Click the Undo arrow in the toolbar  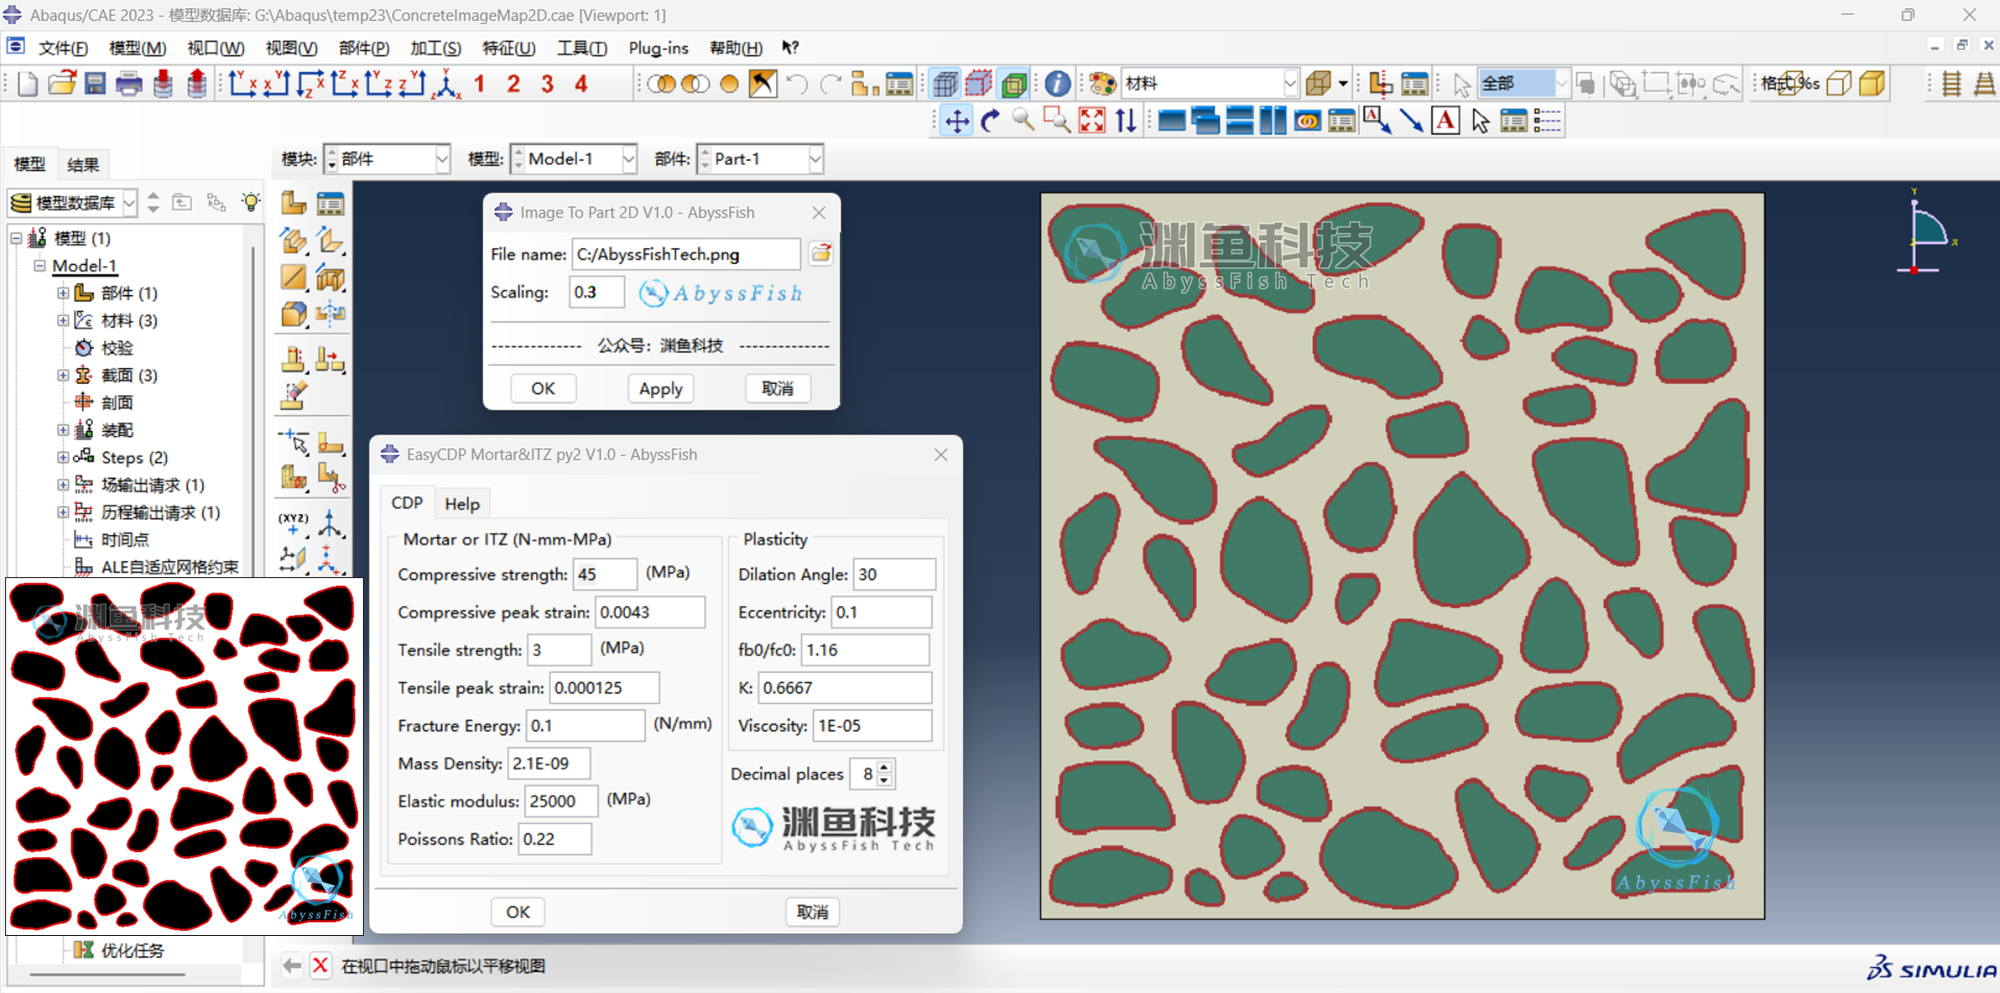coord(797,84)
